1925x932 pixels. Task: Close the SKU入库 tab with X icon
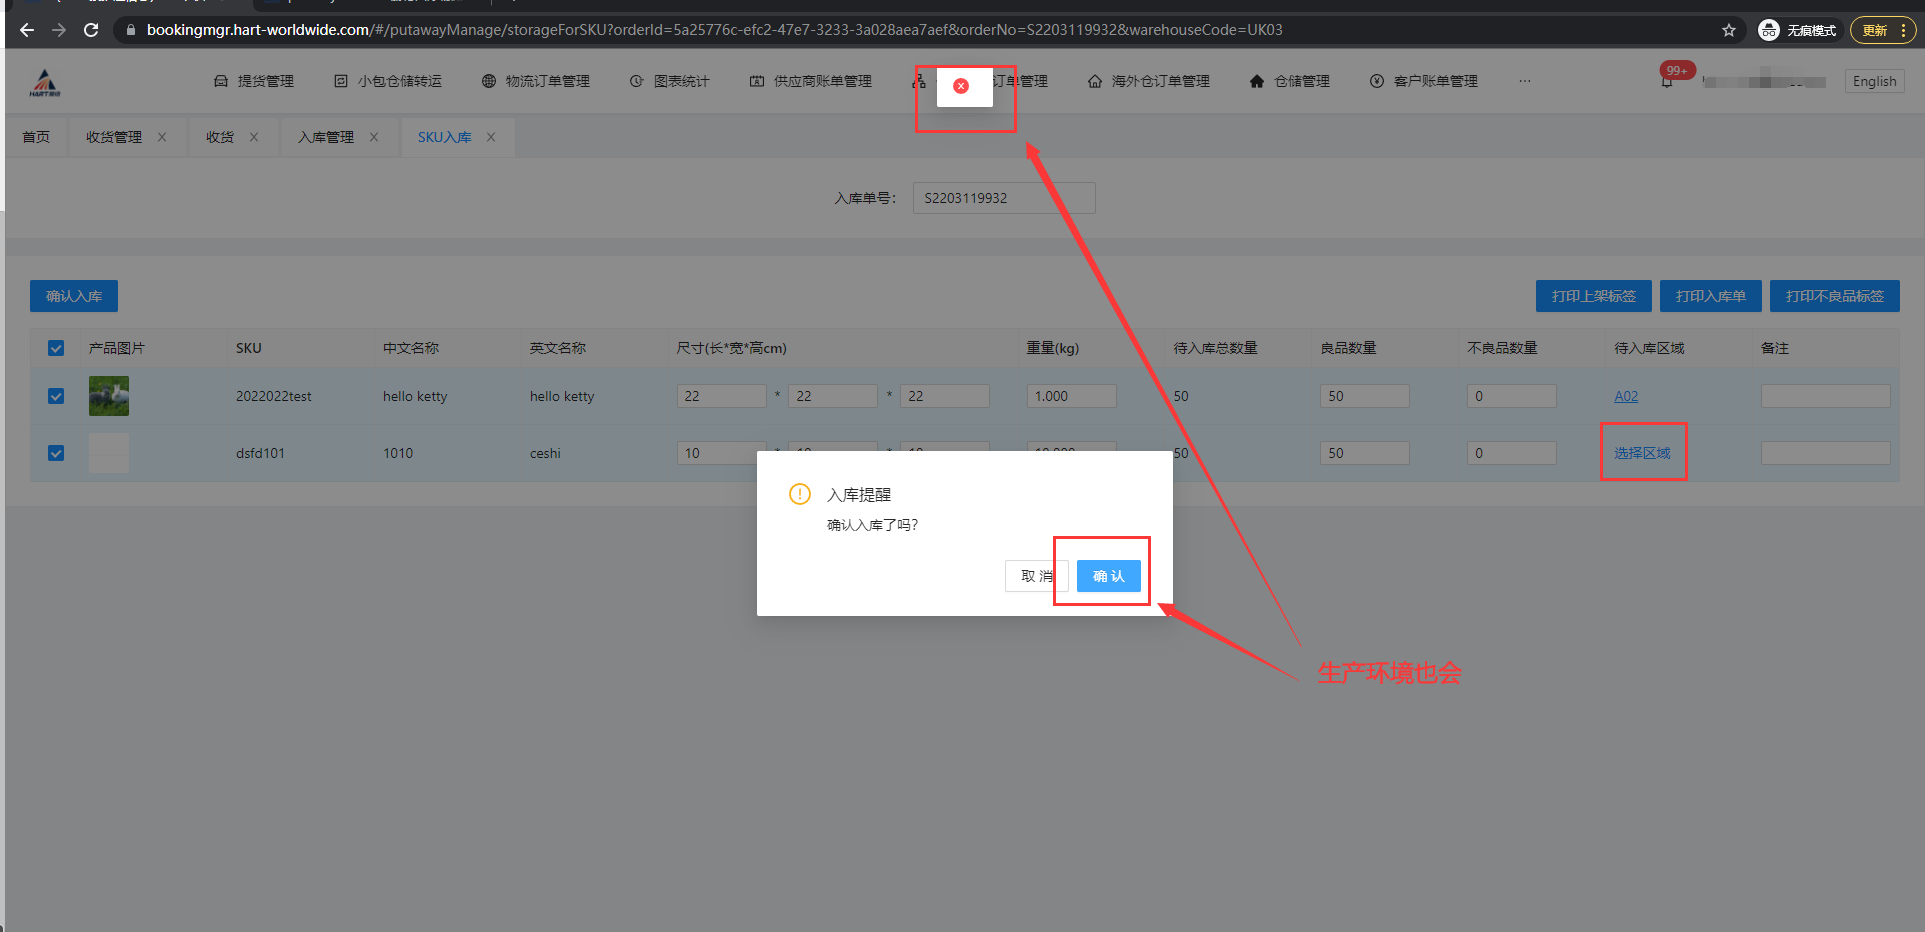pos(491,137)
